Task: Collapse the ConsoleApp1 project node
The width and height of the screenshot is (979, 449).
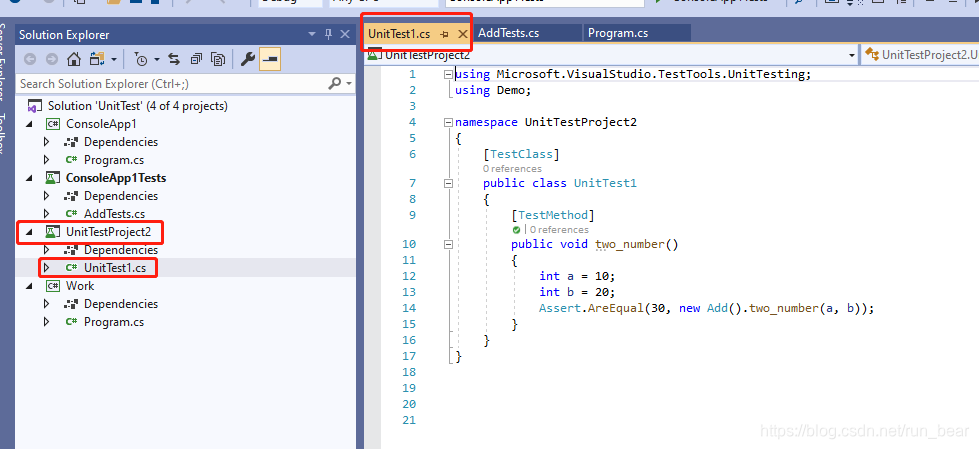Action: pyautogui.click(x=29, y=124)
